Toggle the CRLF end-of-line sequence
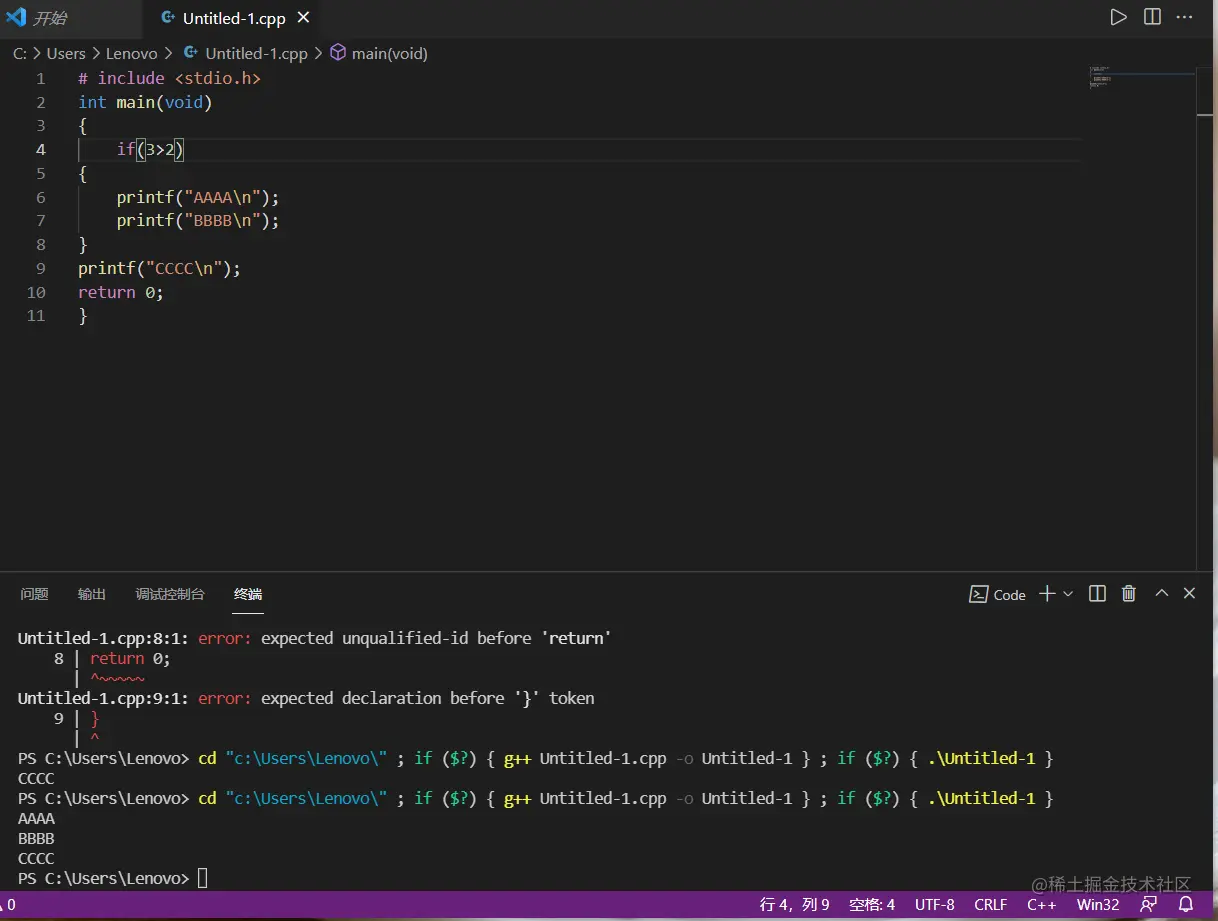The height and width of the screenshot is (921, 1218). 990,904
